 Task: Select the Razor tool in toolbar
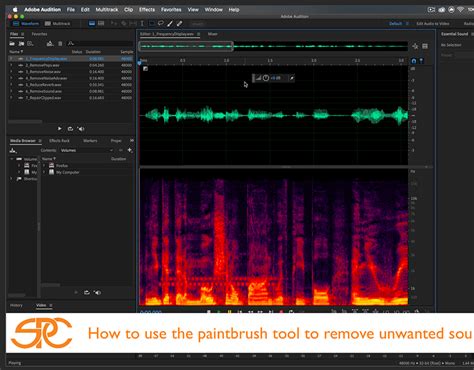tap(124, 23)
